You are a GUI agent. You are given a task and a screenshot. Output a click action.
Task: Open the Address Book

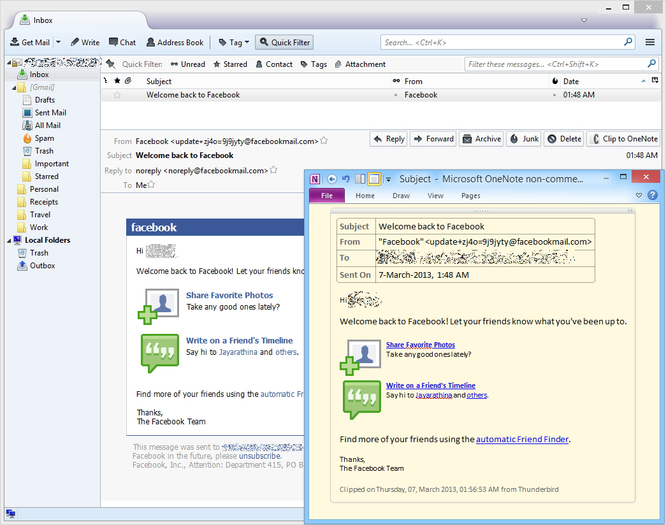point(175,42)
